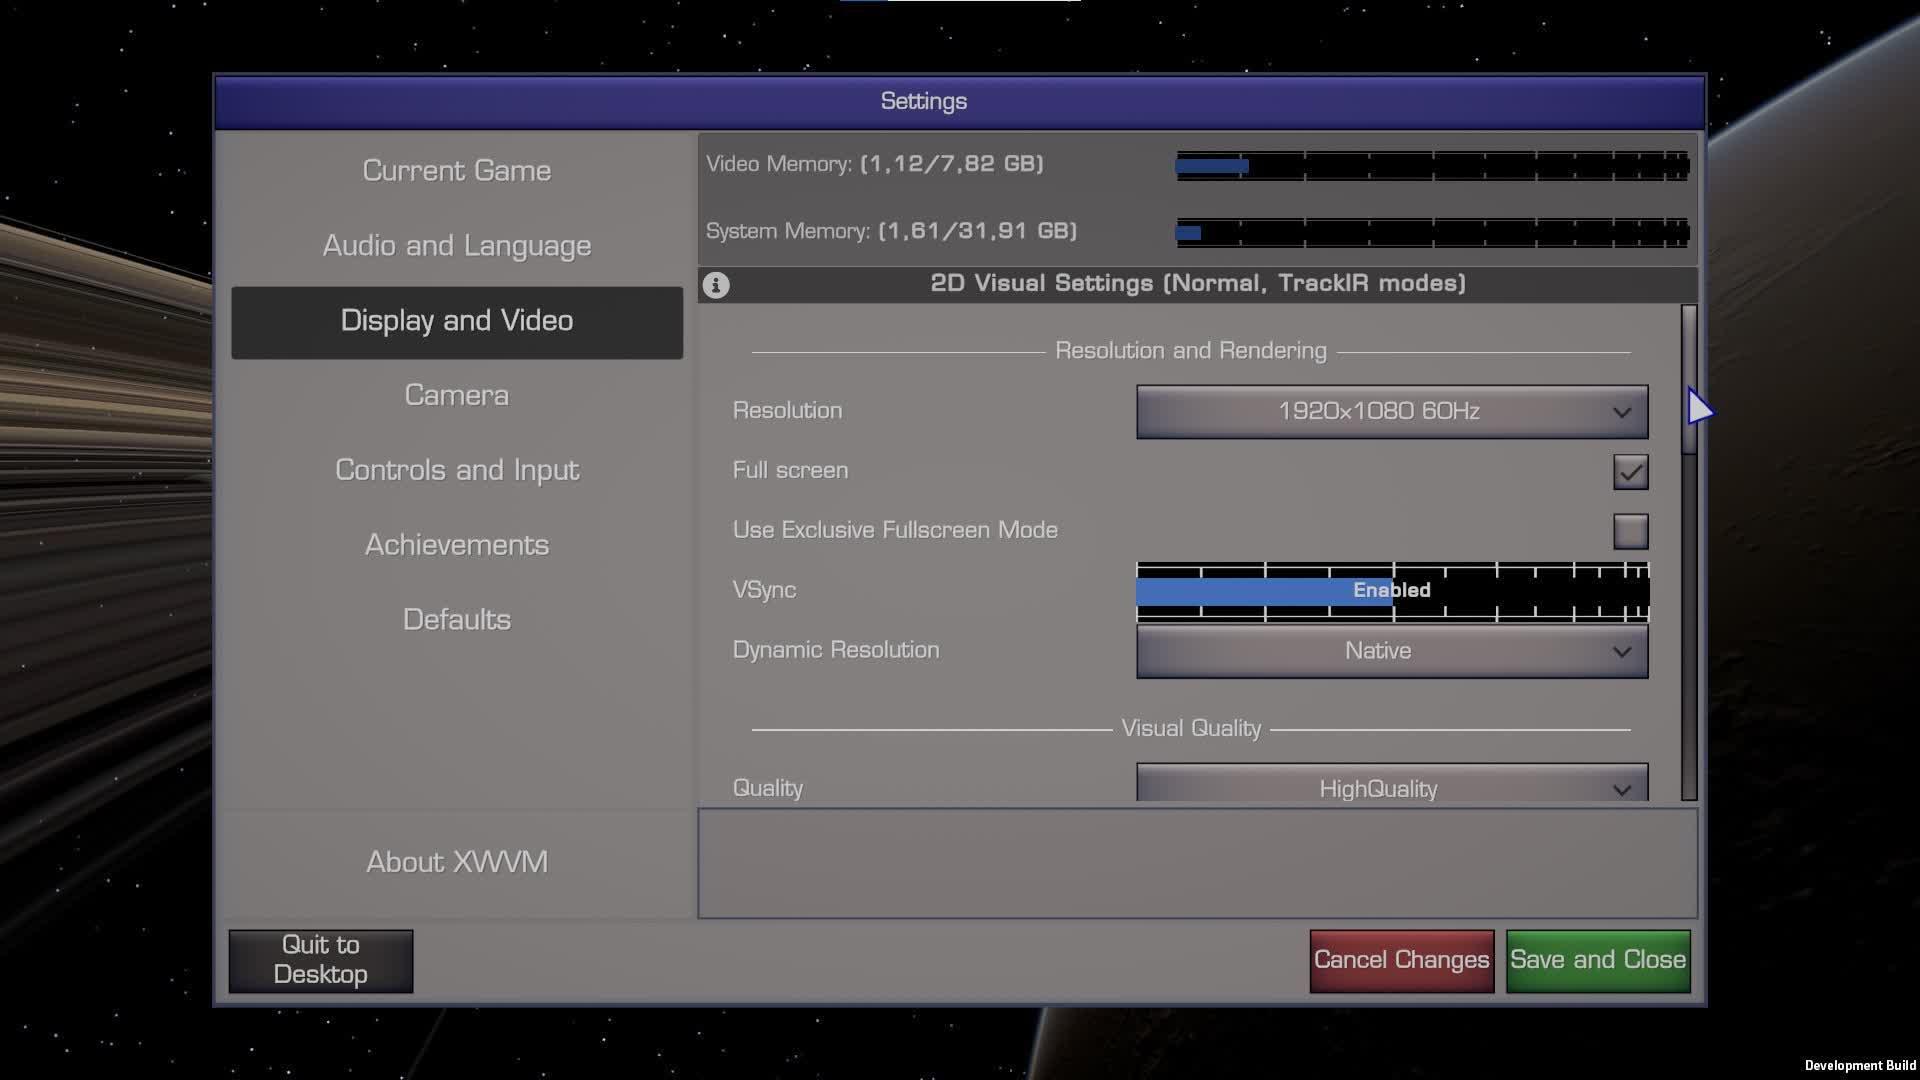Click the Visual Quality section heading
Screen dimensions: 1920x1080
pyautogui.click(x=1191, y=729)
